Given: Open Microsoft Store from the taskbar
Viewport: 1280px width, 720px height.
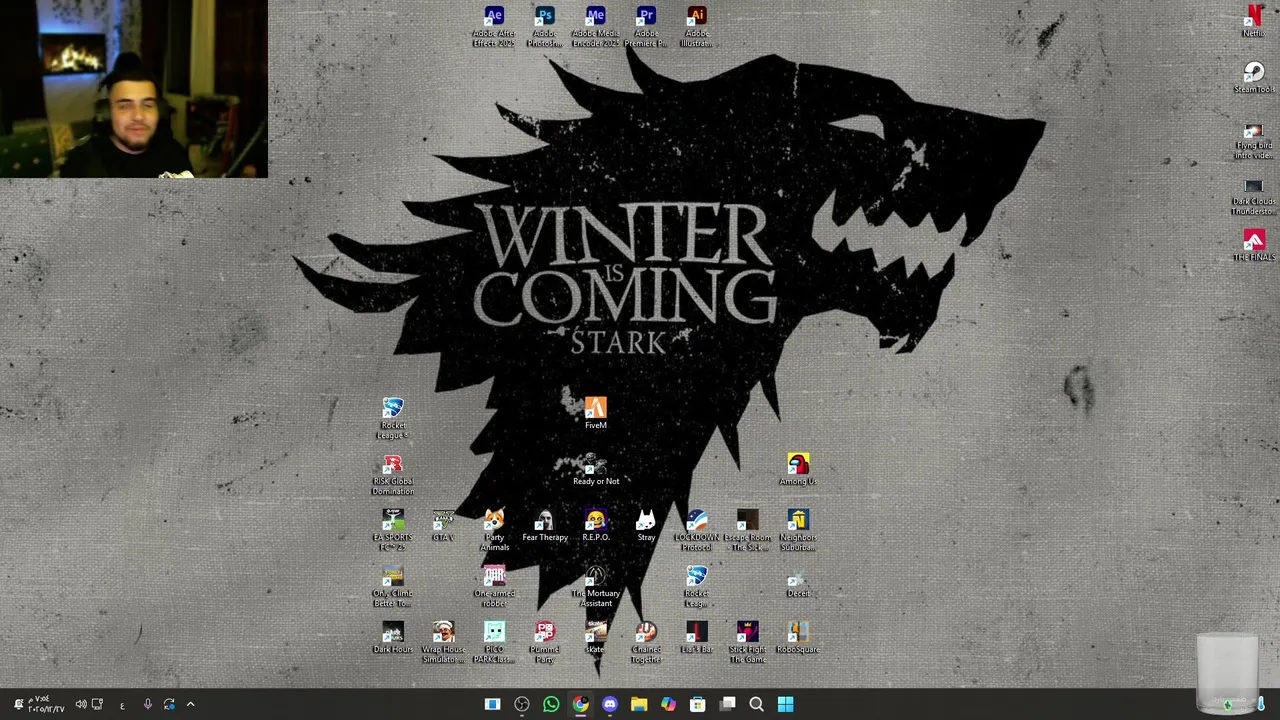Looking at the screenshot, I should (698, 705).
